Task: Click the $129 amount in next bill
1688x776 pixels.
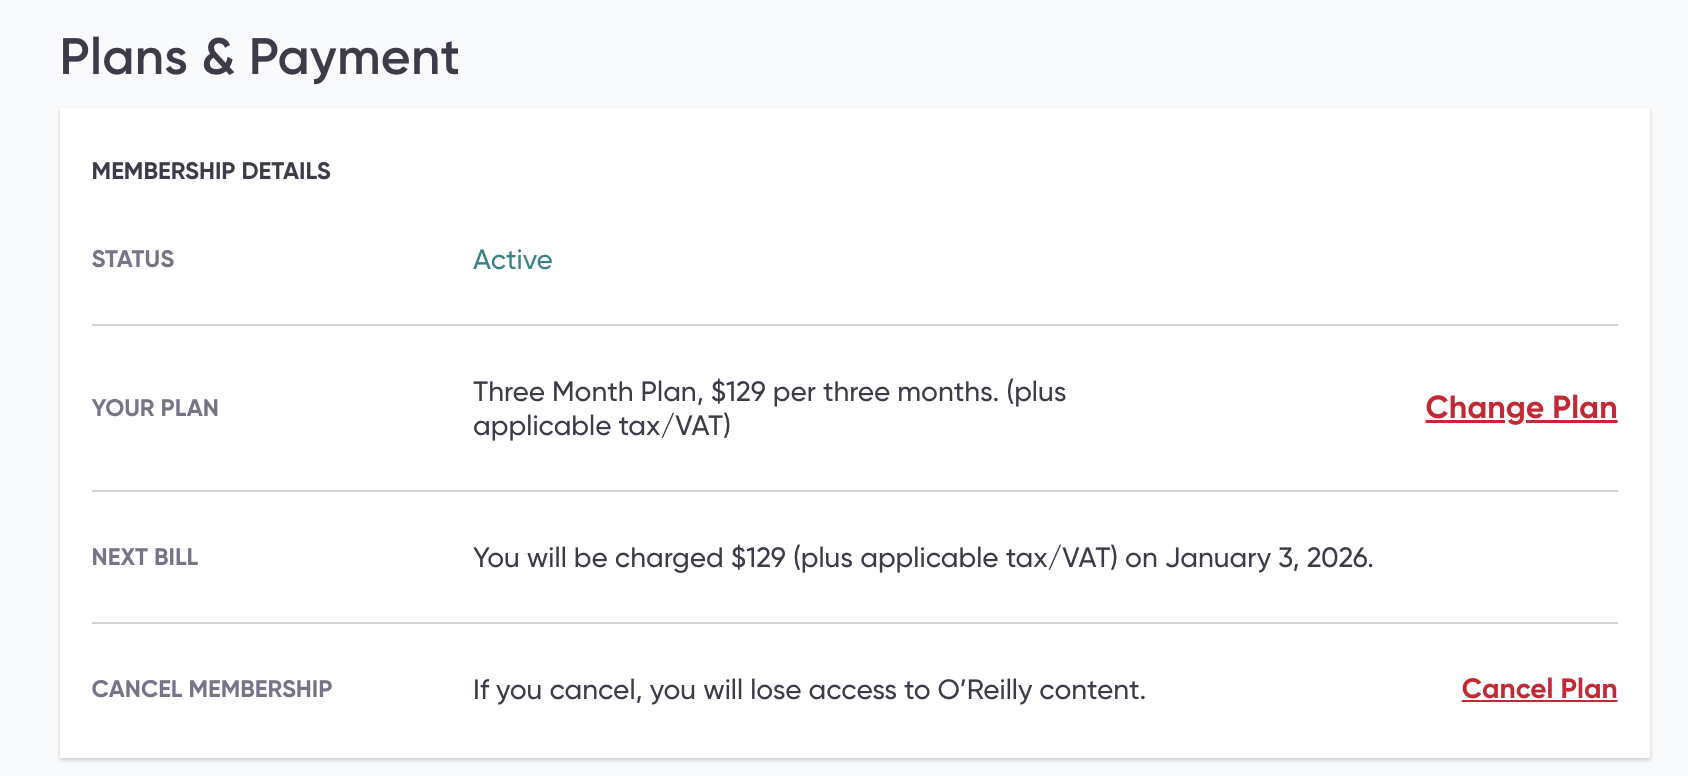Action: [x=758, y=557]
